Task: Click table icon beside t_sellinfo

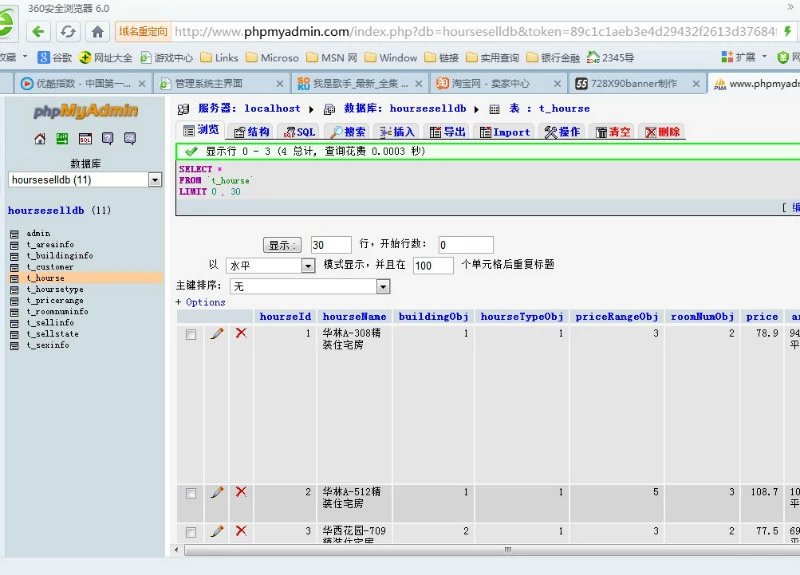Action: pos(15,323)
